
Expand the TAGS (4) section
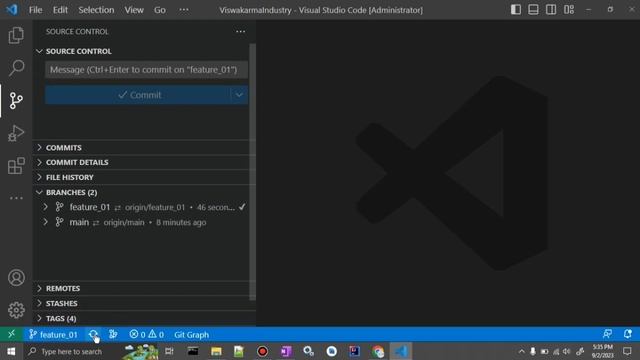point(141,318)
